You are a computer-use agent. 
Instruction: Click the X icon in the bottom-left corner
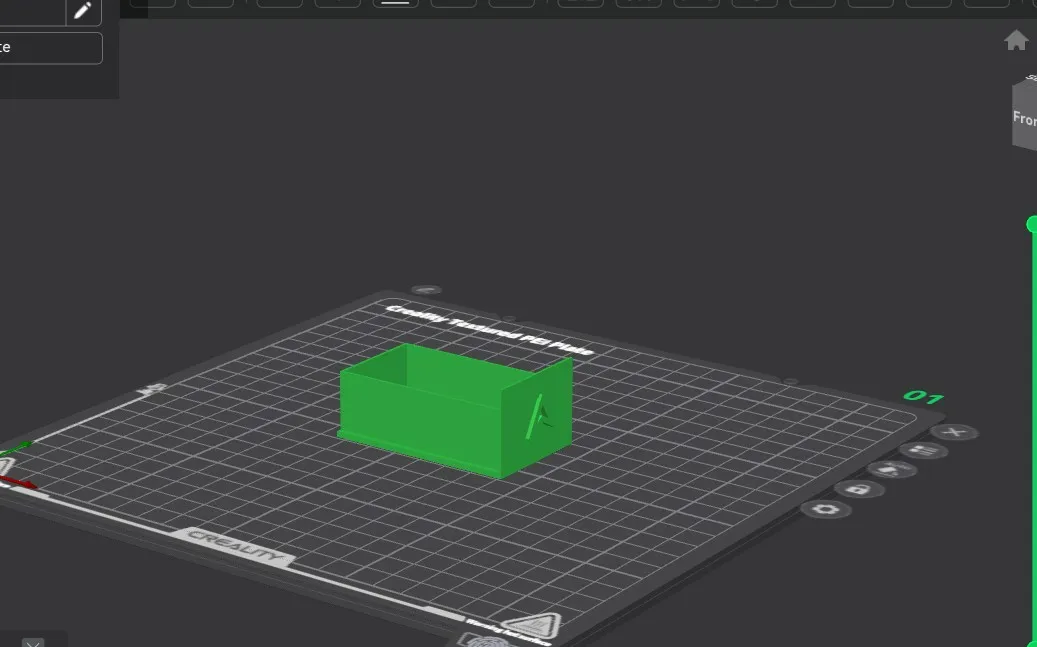33,641
